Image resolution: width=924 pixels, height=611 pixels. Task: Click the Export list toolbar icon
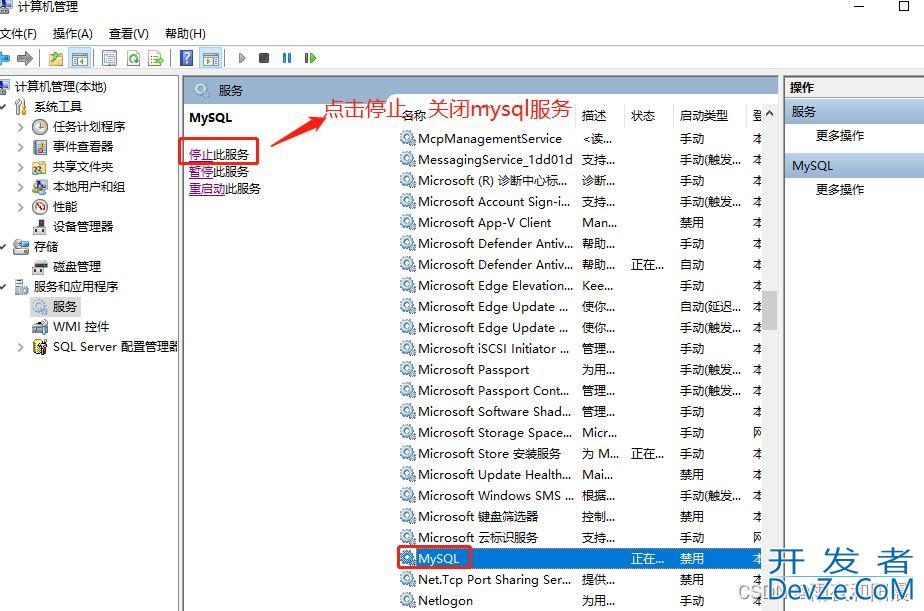[156, 58]
